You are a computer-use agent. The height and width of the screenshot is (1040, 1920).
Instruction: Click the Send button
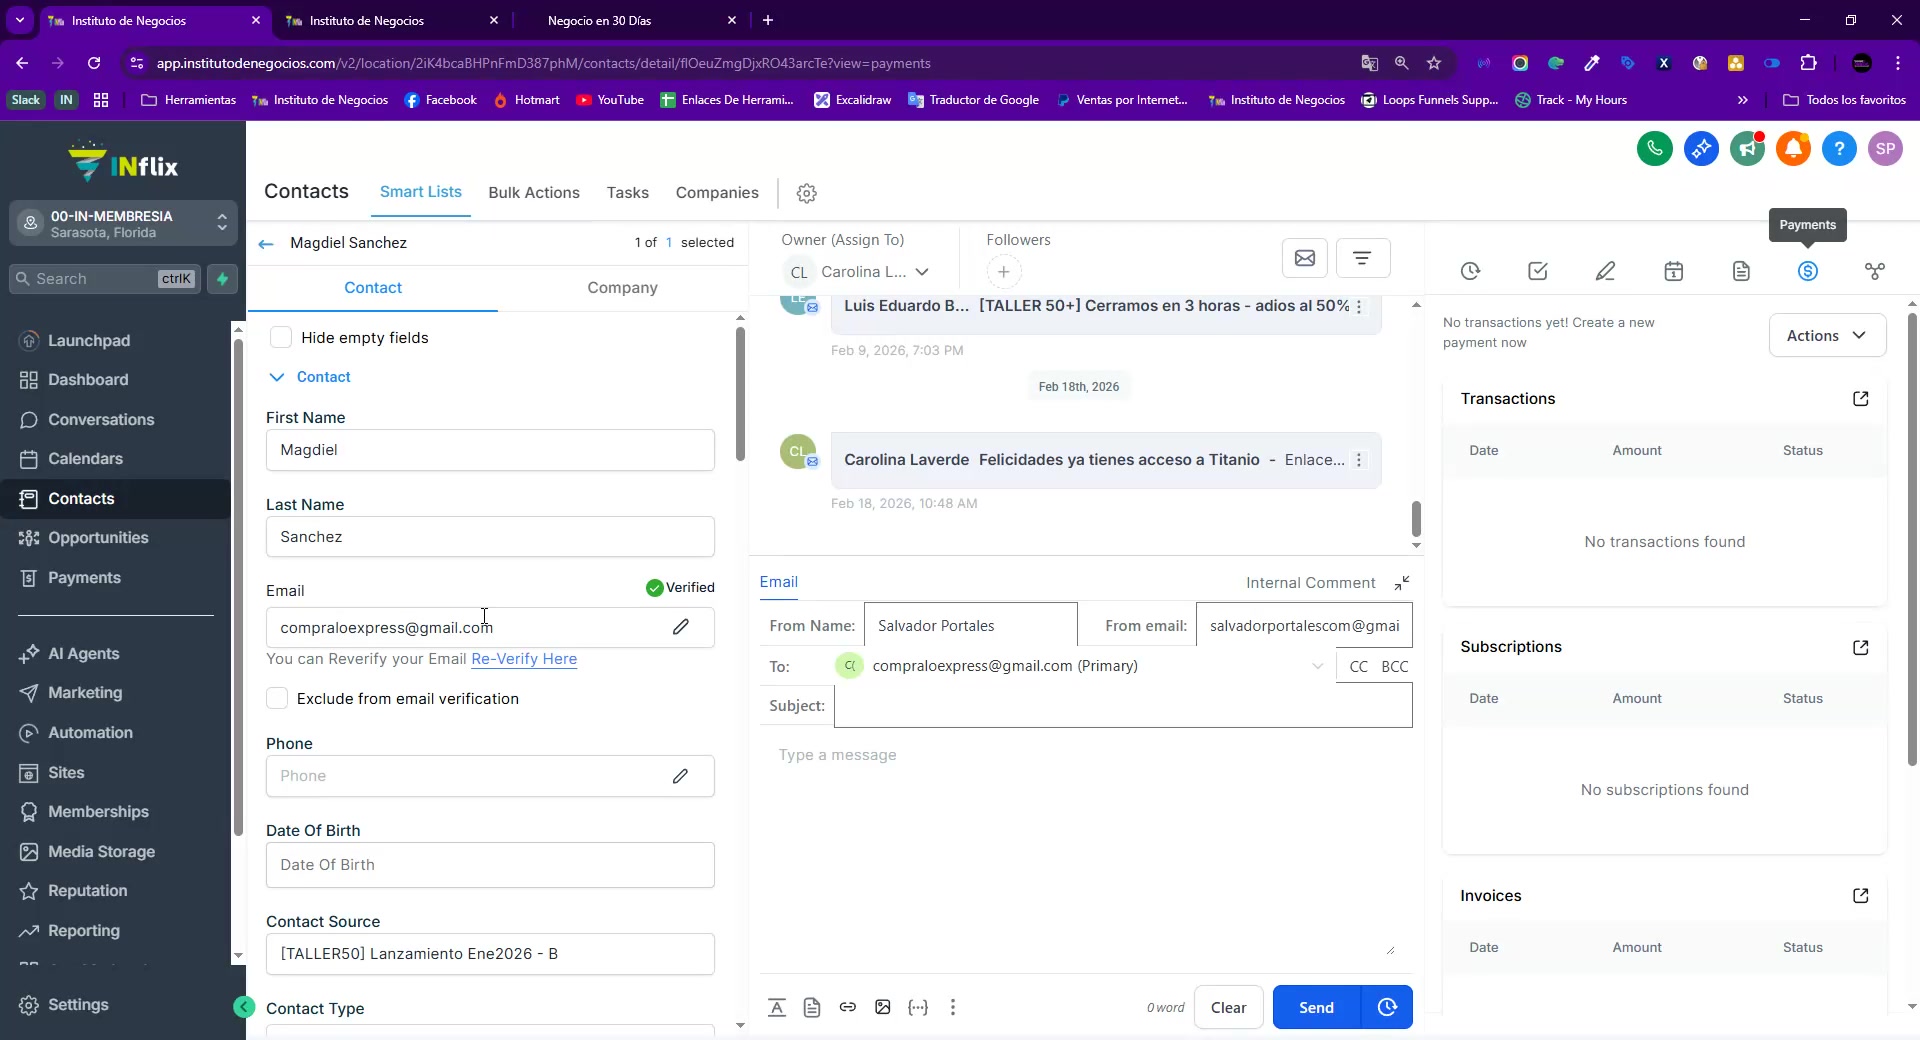coord(1316,1007)
